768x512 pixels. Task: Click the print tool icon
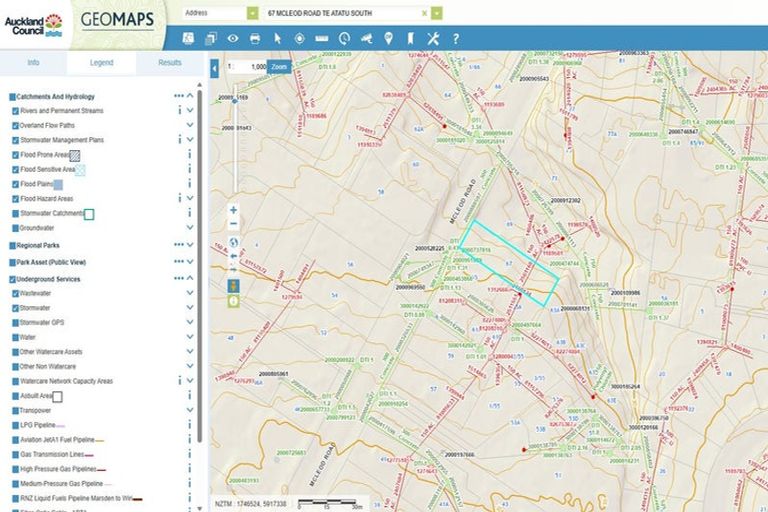pos(254,38)
